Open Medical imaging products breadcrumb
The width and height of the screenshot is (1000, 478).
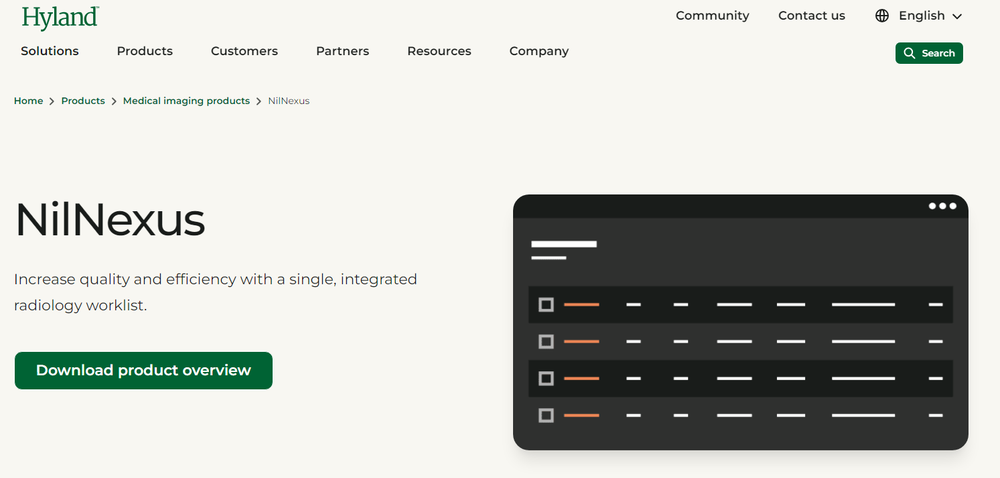(x=186, y=101)
